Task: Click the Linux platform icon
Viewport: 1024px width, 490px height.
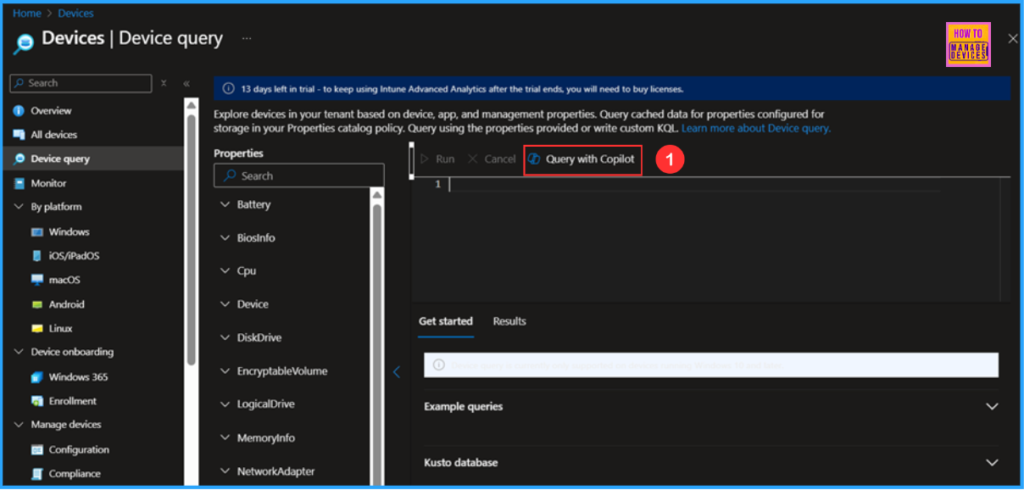Action: click(x=37, y=329)
